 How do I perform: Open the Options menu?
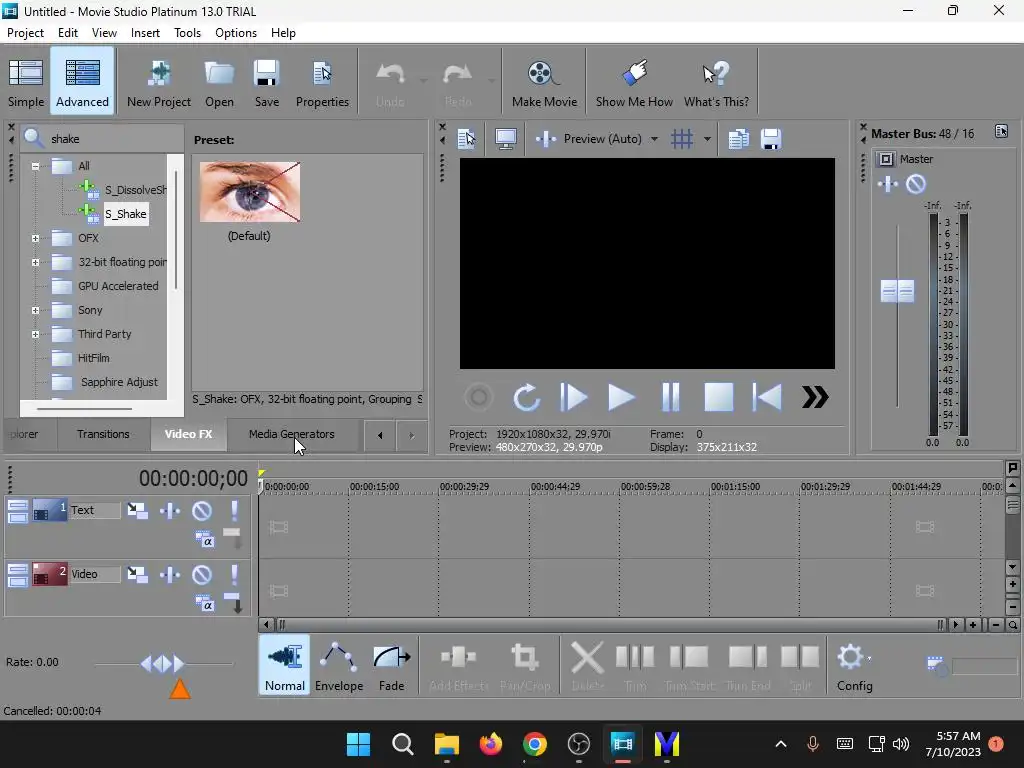point(236,33)
